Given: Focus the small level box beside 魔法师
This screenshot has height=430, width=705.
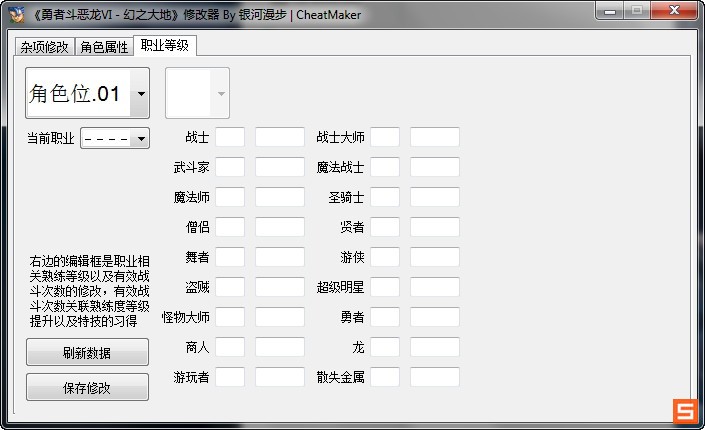Looking at the screenshot, I should point(230,197).
